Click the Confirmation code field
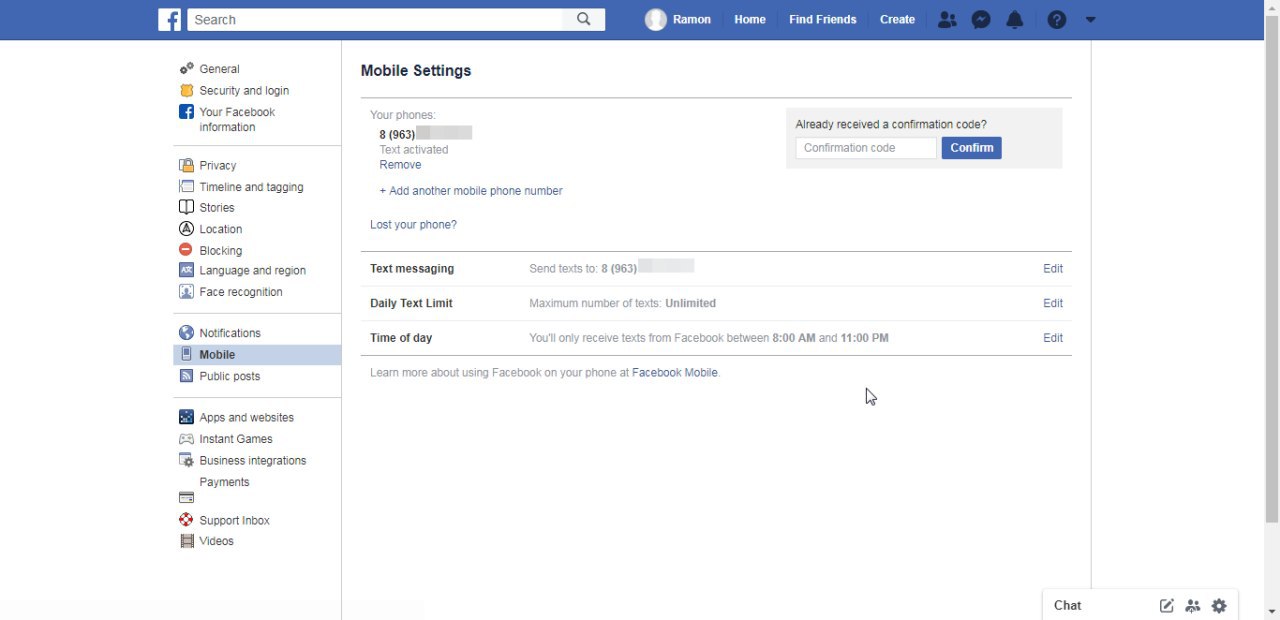Viewport: 1280px width, 620px height. (x=866, y=148)
